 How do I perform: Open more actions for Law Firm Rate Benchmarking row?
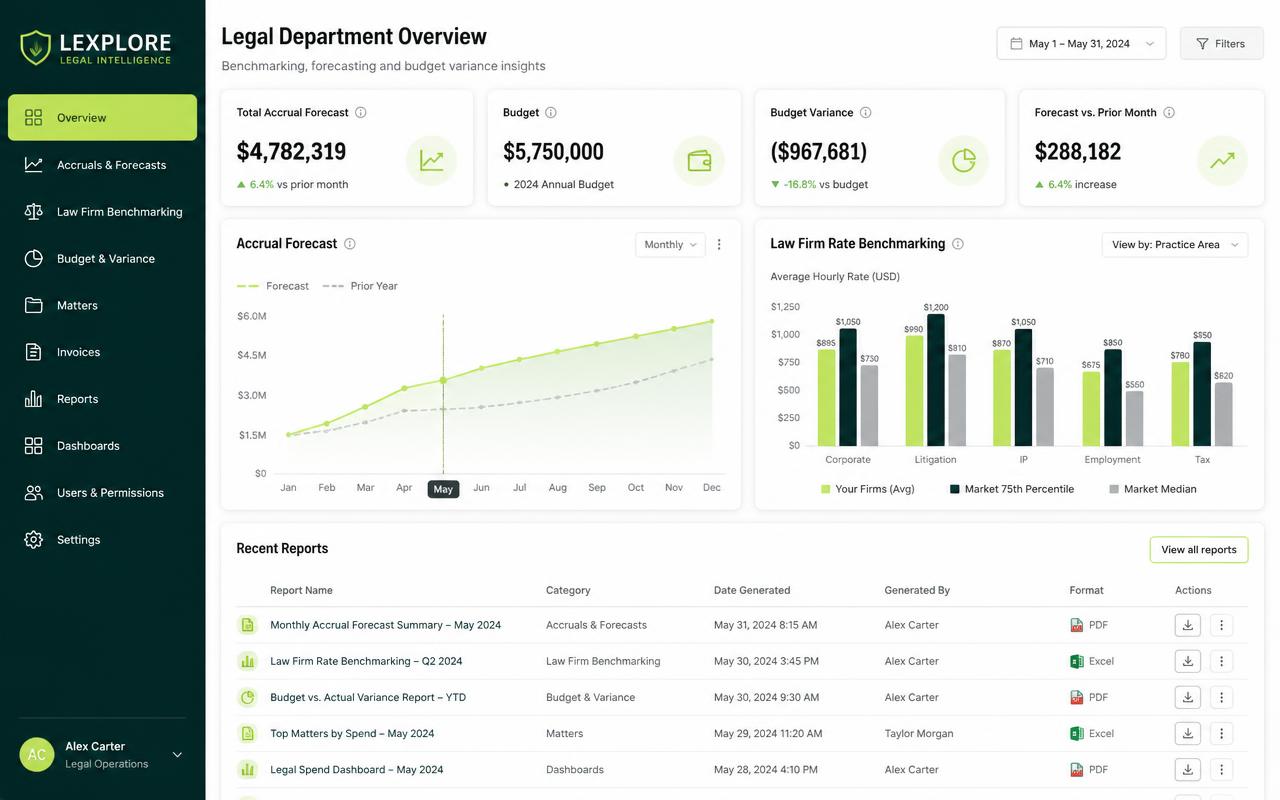[x=1221, y=661]
